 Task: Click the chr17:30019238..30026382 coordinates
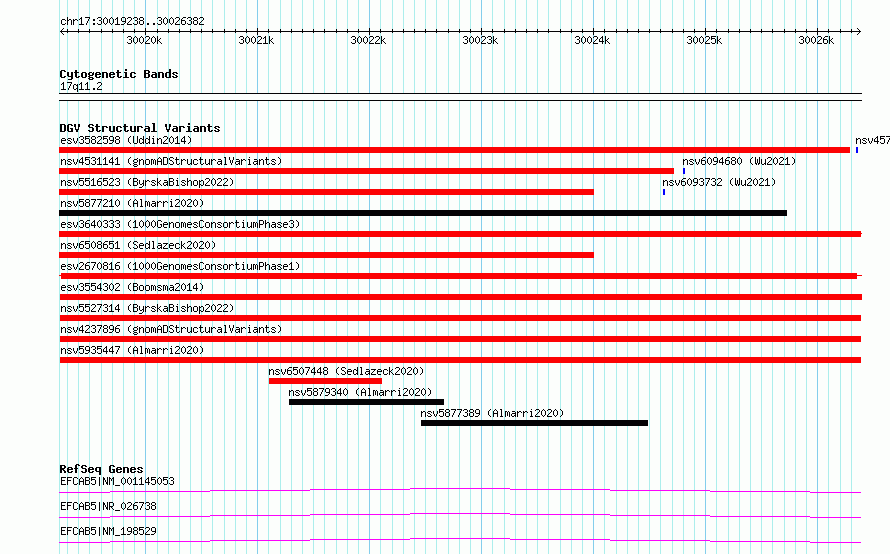(x=132, y=21)
